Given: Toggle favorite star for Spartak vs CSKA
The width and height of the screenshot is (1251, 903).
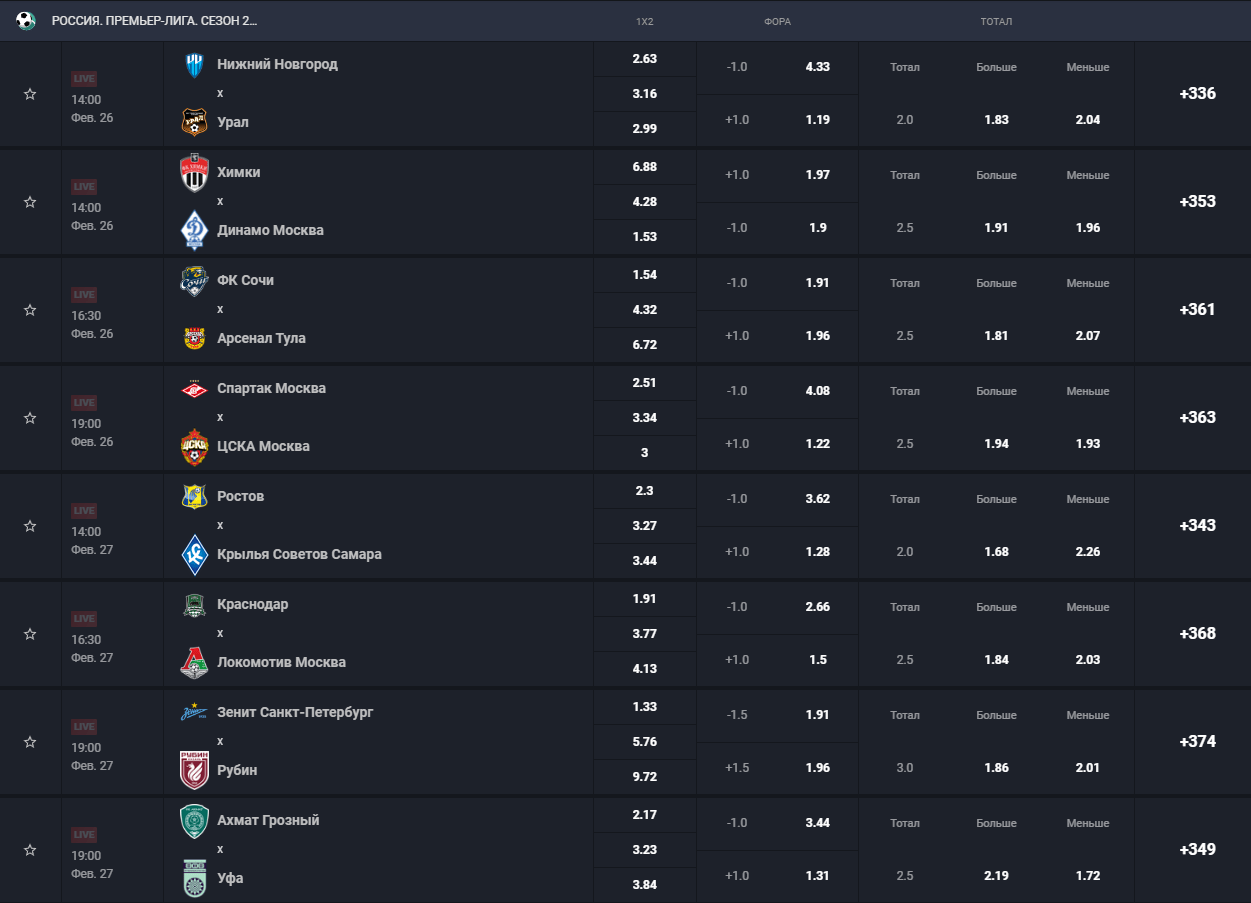Looking at the screenshot, I should pos(30,418).
